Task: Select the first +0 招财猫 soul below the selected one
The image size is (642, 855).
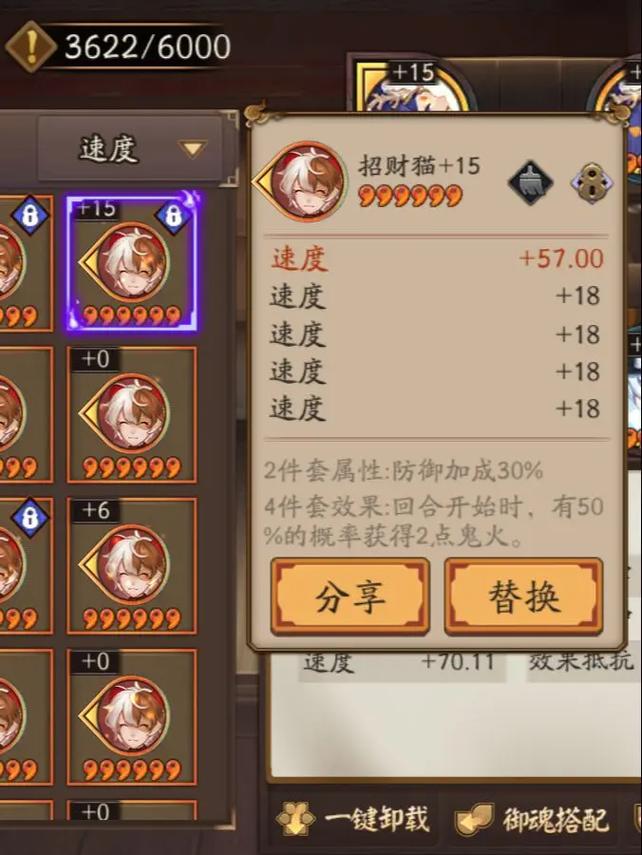Action: click(x=131, y=414)
